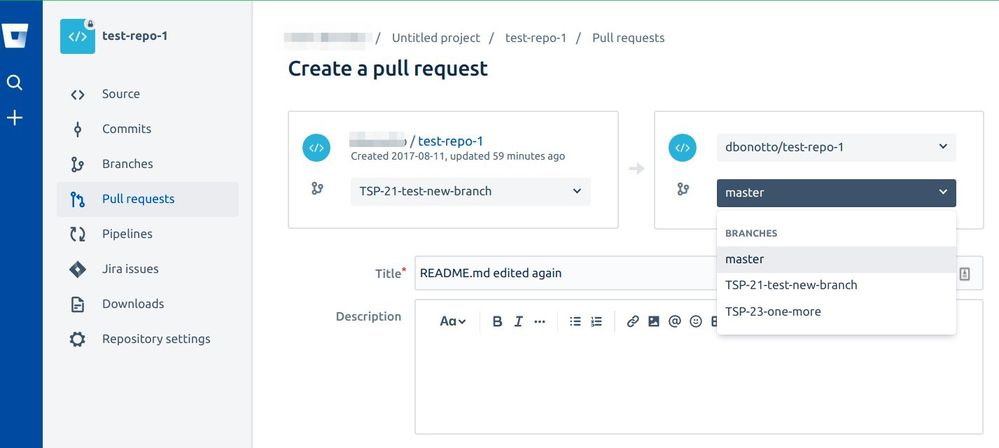Open Downloads in the sidebar

click(148, 305)
